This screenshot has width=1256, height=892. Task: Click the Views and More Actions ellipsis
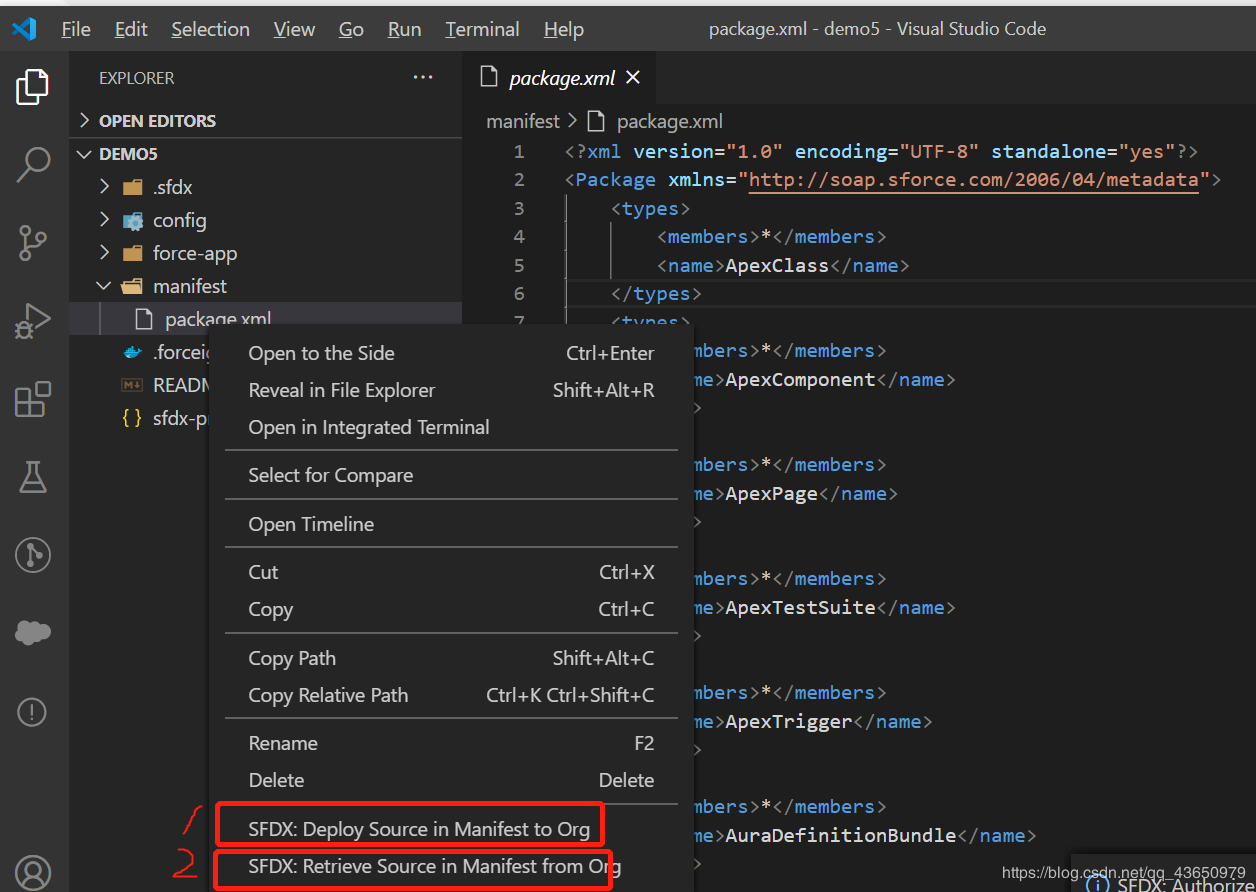click(422, 77)
